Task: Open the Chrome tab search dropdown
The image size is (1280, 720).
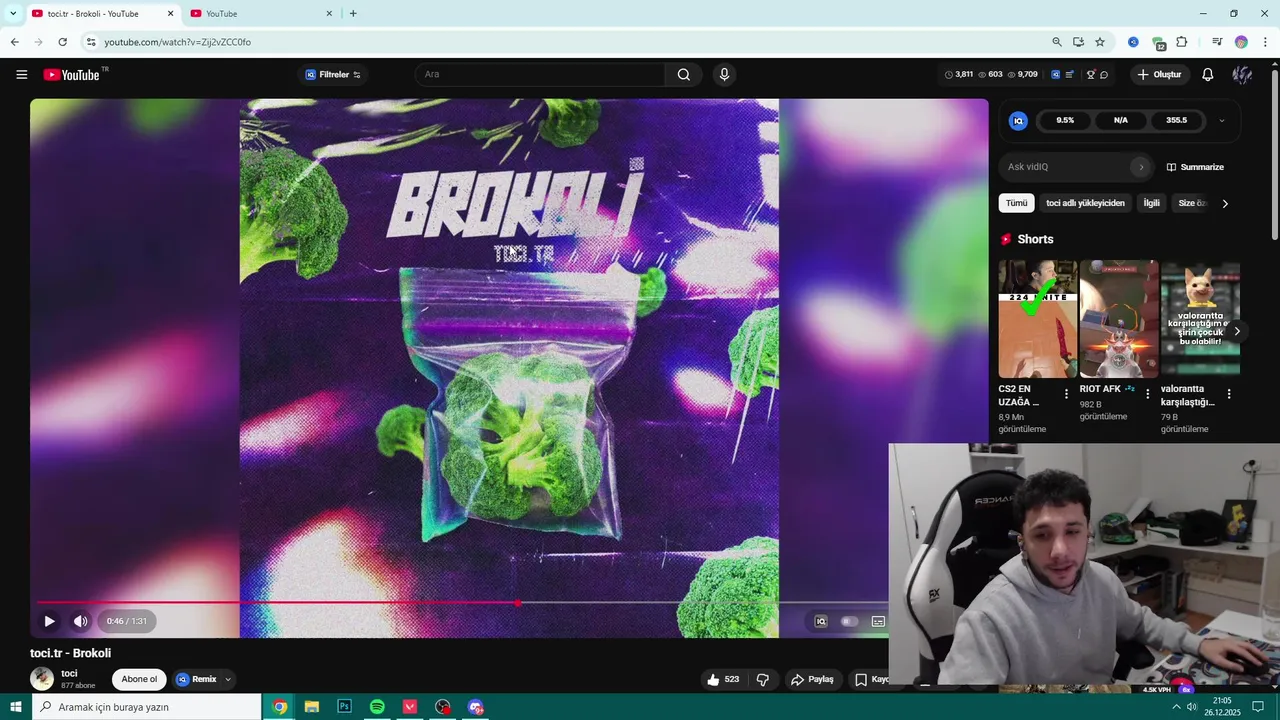Action: point(12,14)
